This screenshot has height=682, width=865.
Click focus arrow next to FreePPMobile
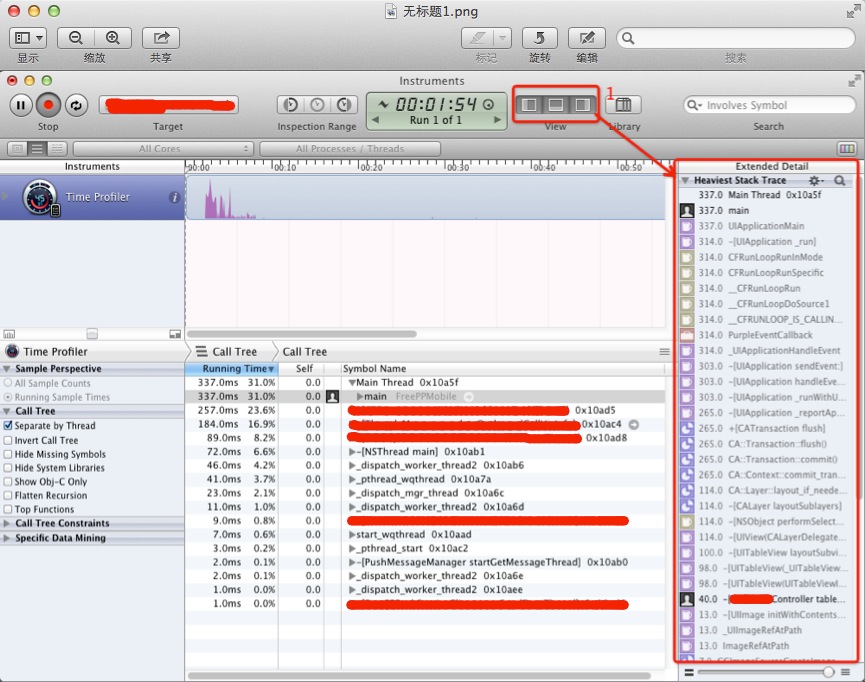pyautogui.click(x=468, y=397)
